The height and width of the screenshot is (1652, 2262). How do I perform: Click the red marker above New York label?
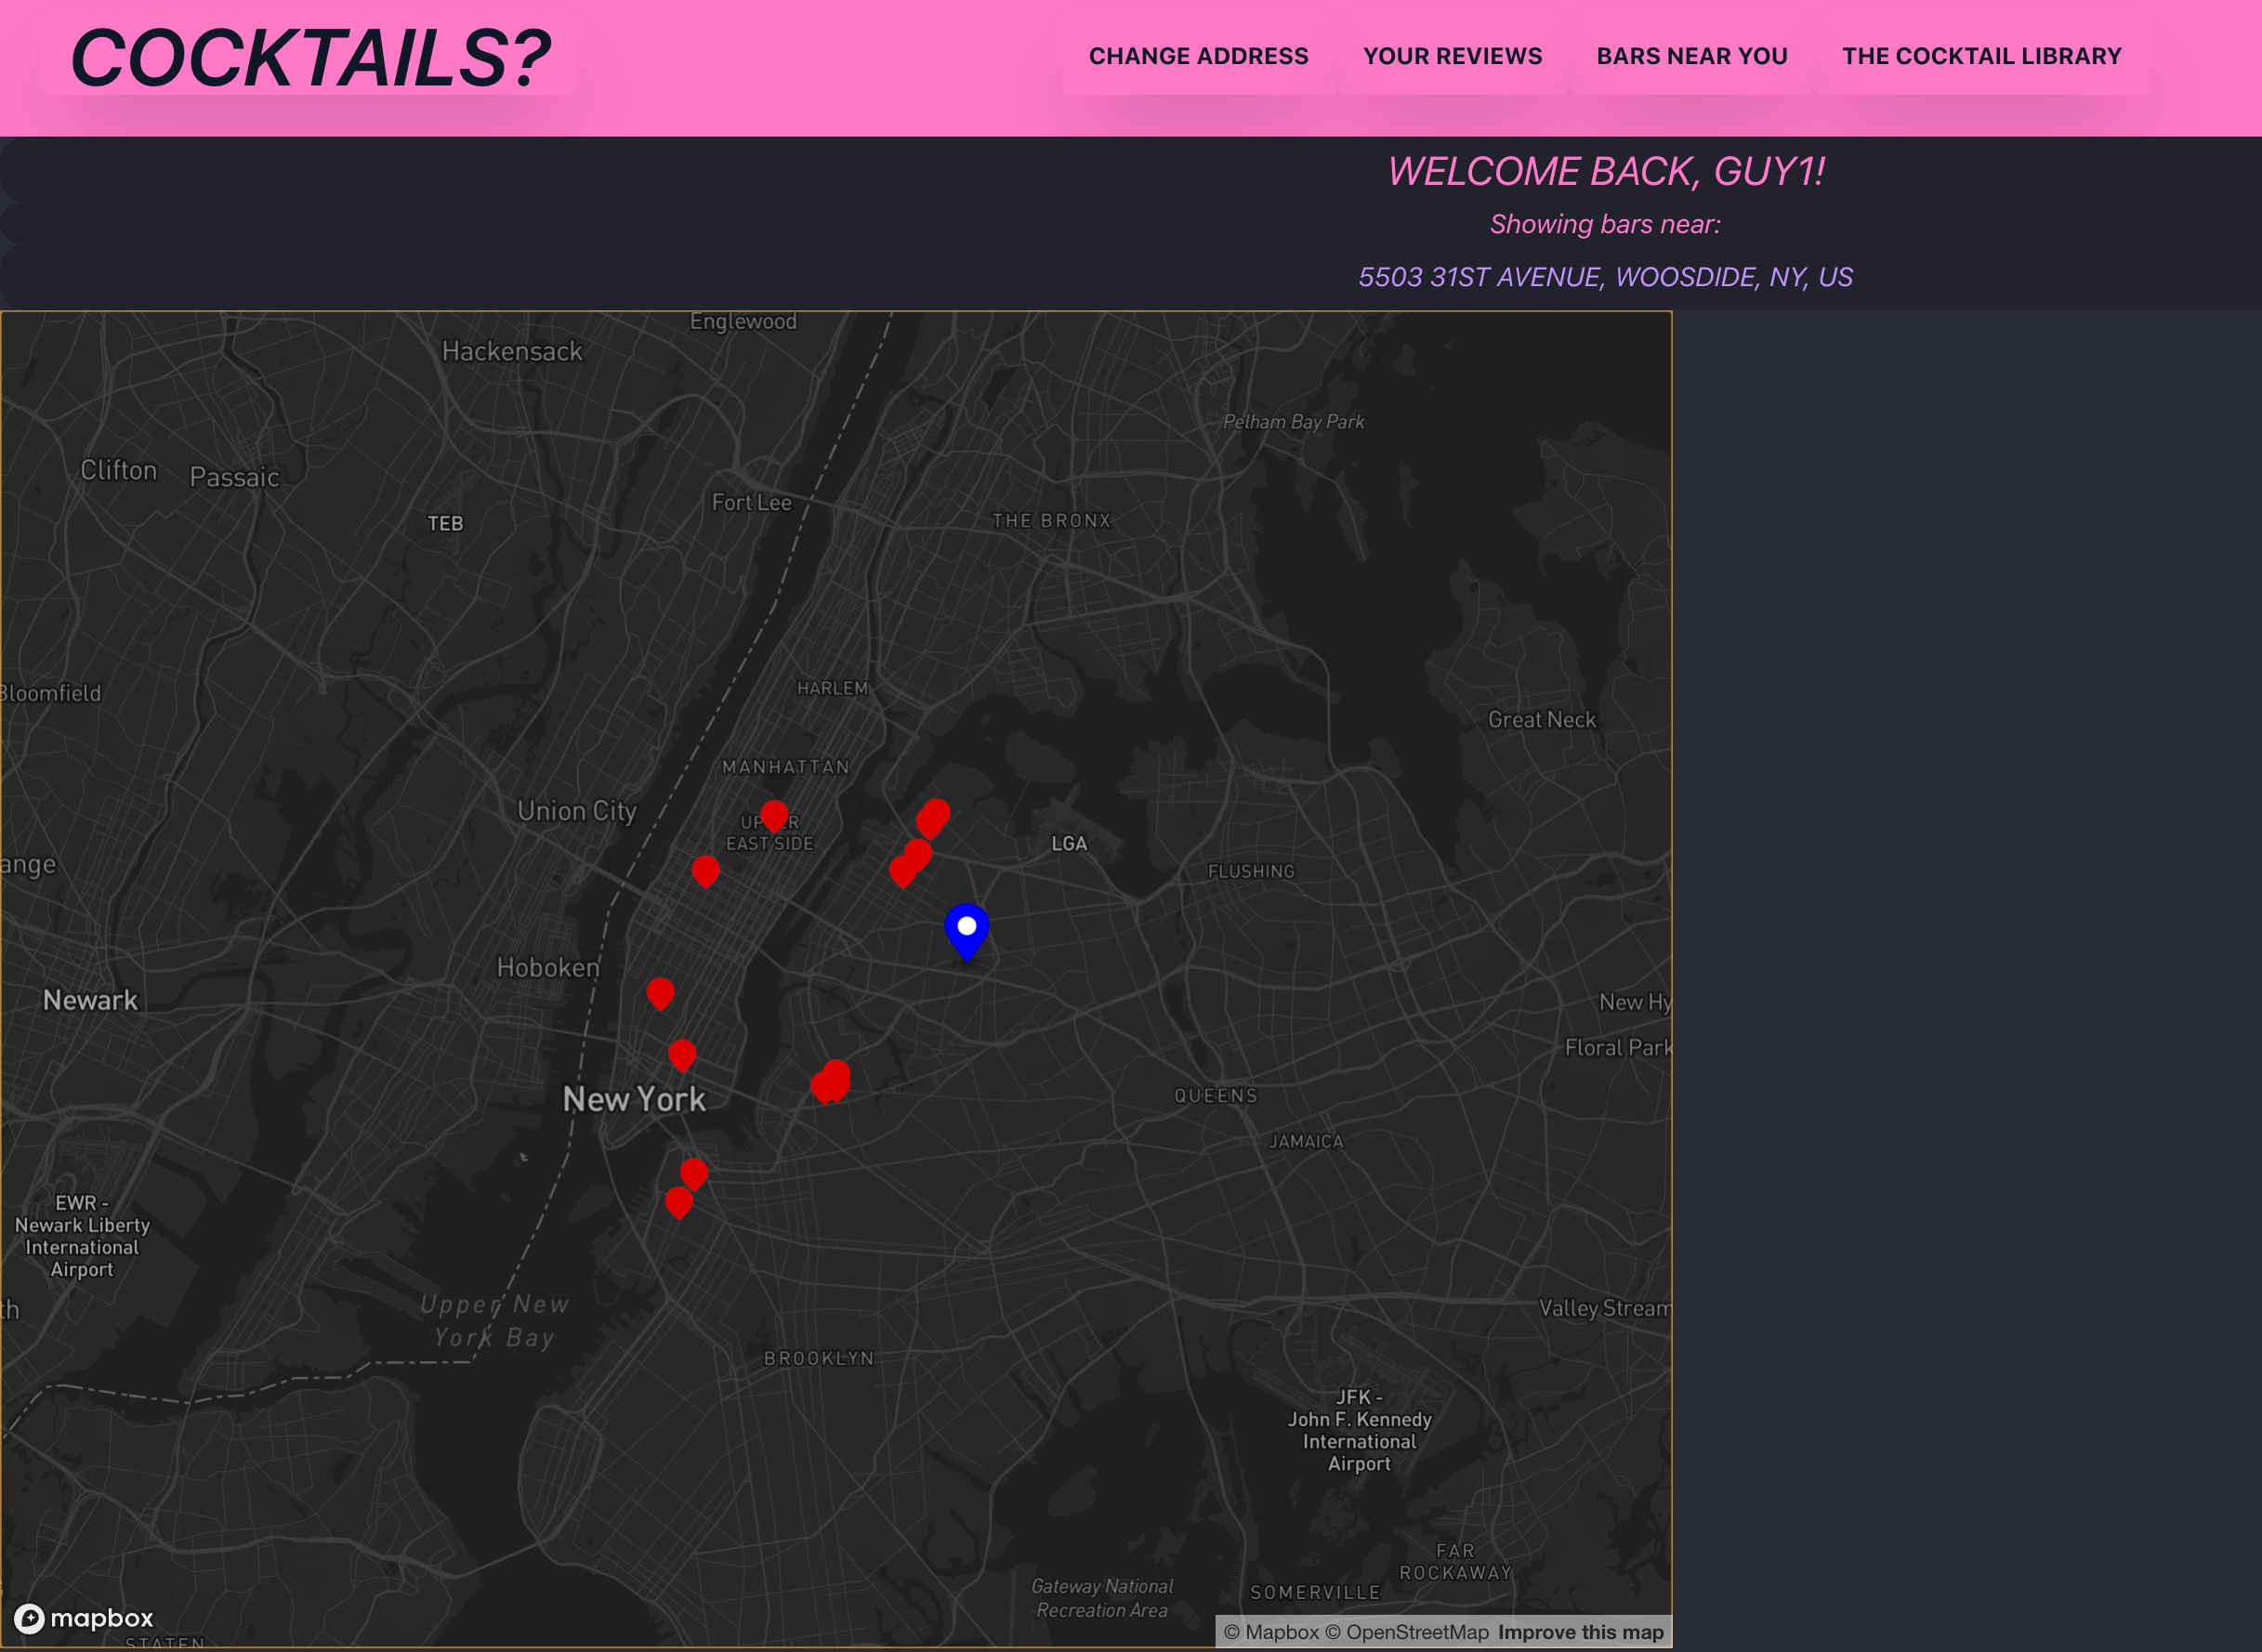point(682,1054)
